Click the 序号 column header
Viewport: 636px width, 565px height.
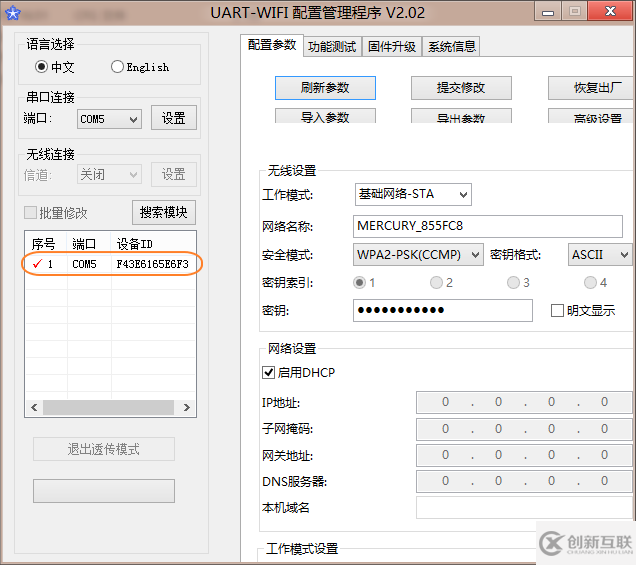[43, 244]
